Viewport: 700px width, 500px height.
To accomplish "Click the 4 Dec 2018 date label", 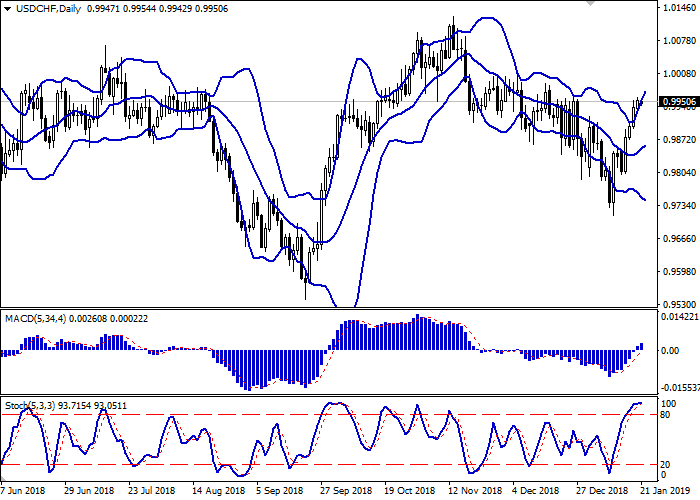I will (x=536, y=491).
